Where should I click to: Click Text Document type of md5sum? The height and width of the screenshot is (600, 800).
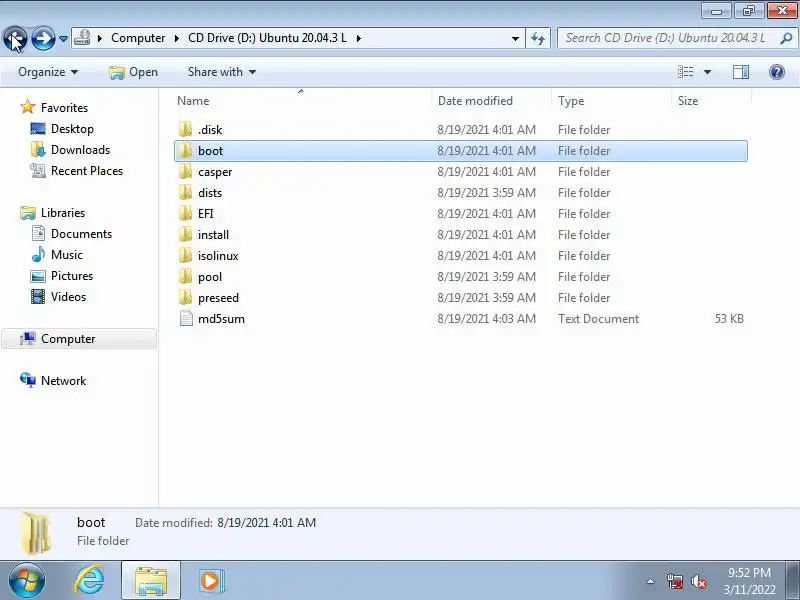point(598,319)
